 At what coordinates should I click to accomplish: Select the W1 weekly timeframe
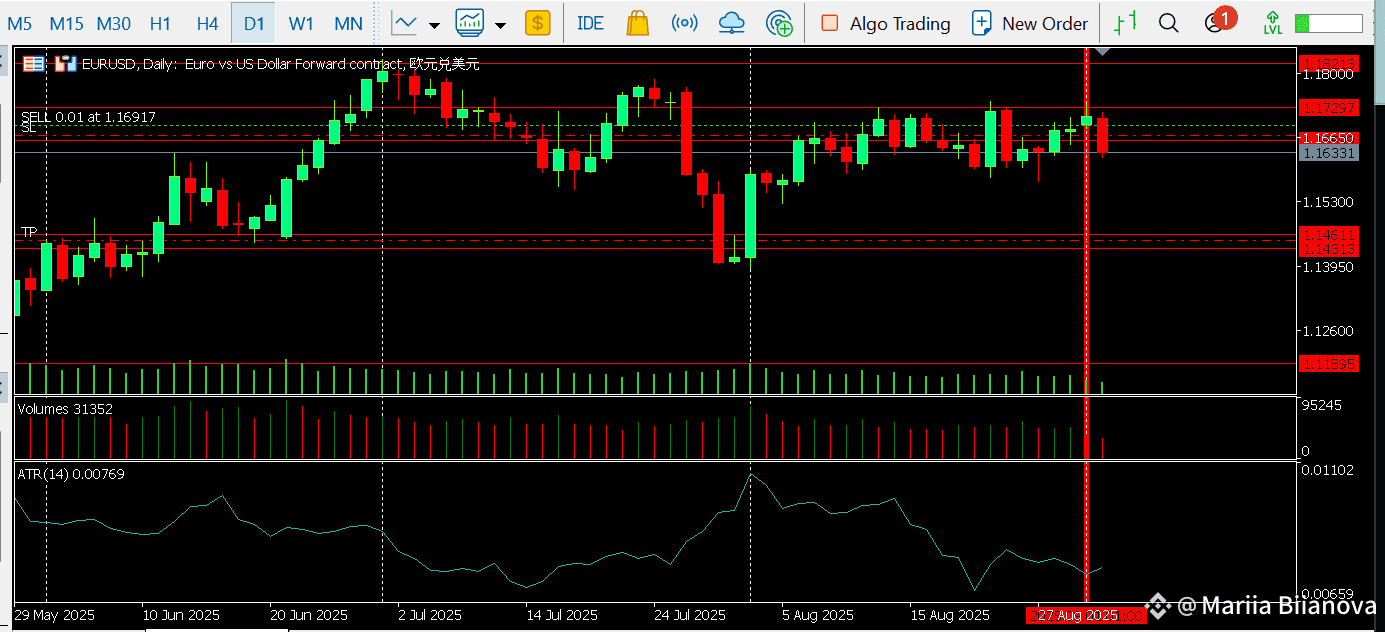[x=300, y=23]
